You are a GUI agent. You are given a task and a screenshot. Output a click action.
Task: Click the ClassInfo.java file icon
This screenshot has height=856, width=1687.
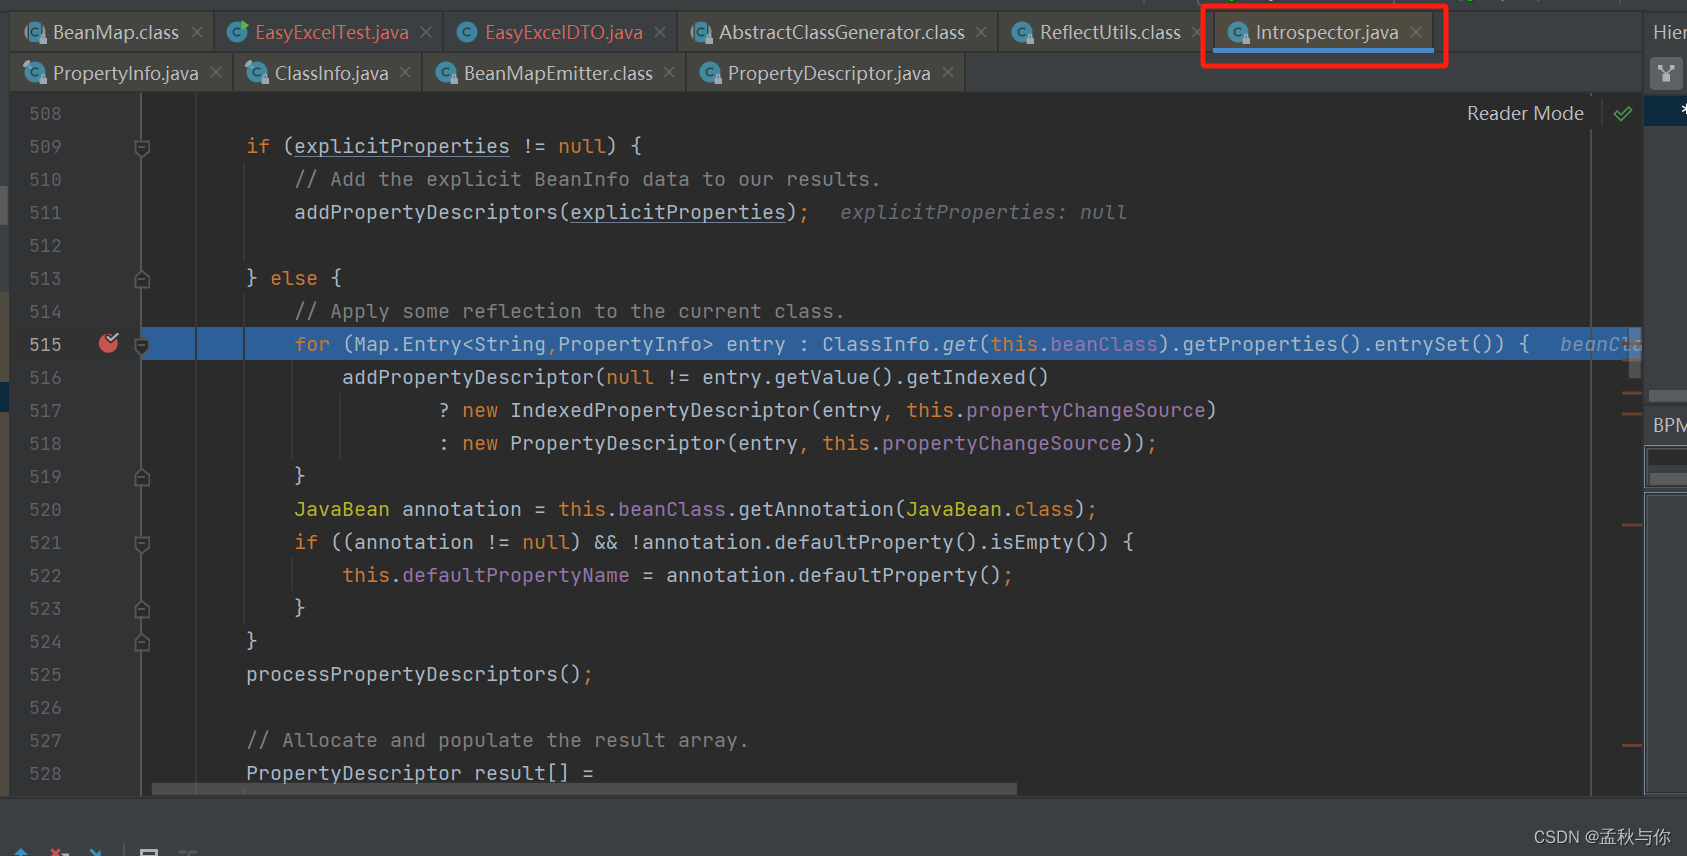pos(257,73)
